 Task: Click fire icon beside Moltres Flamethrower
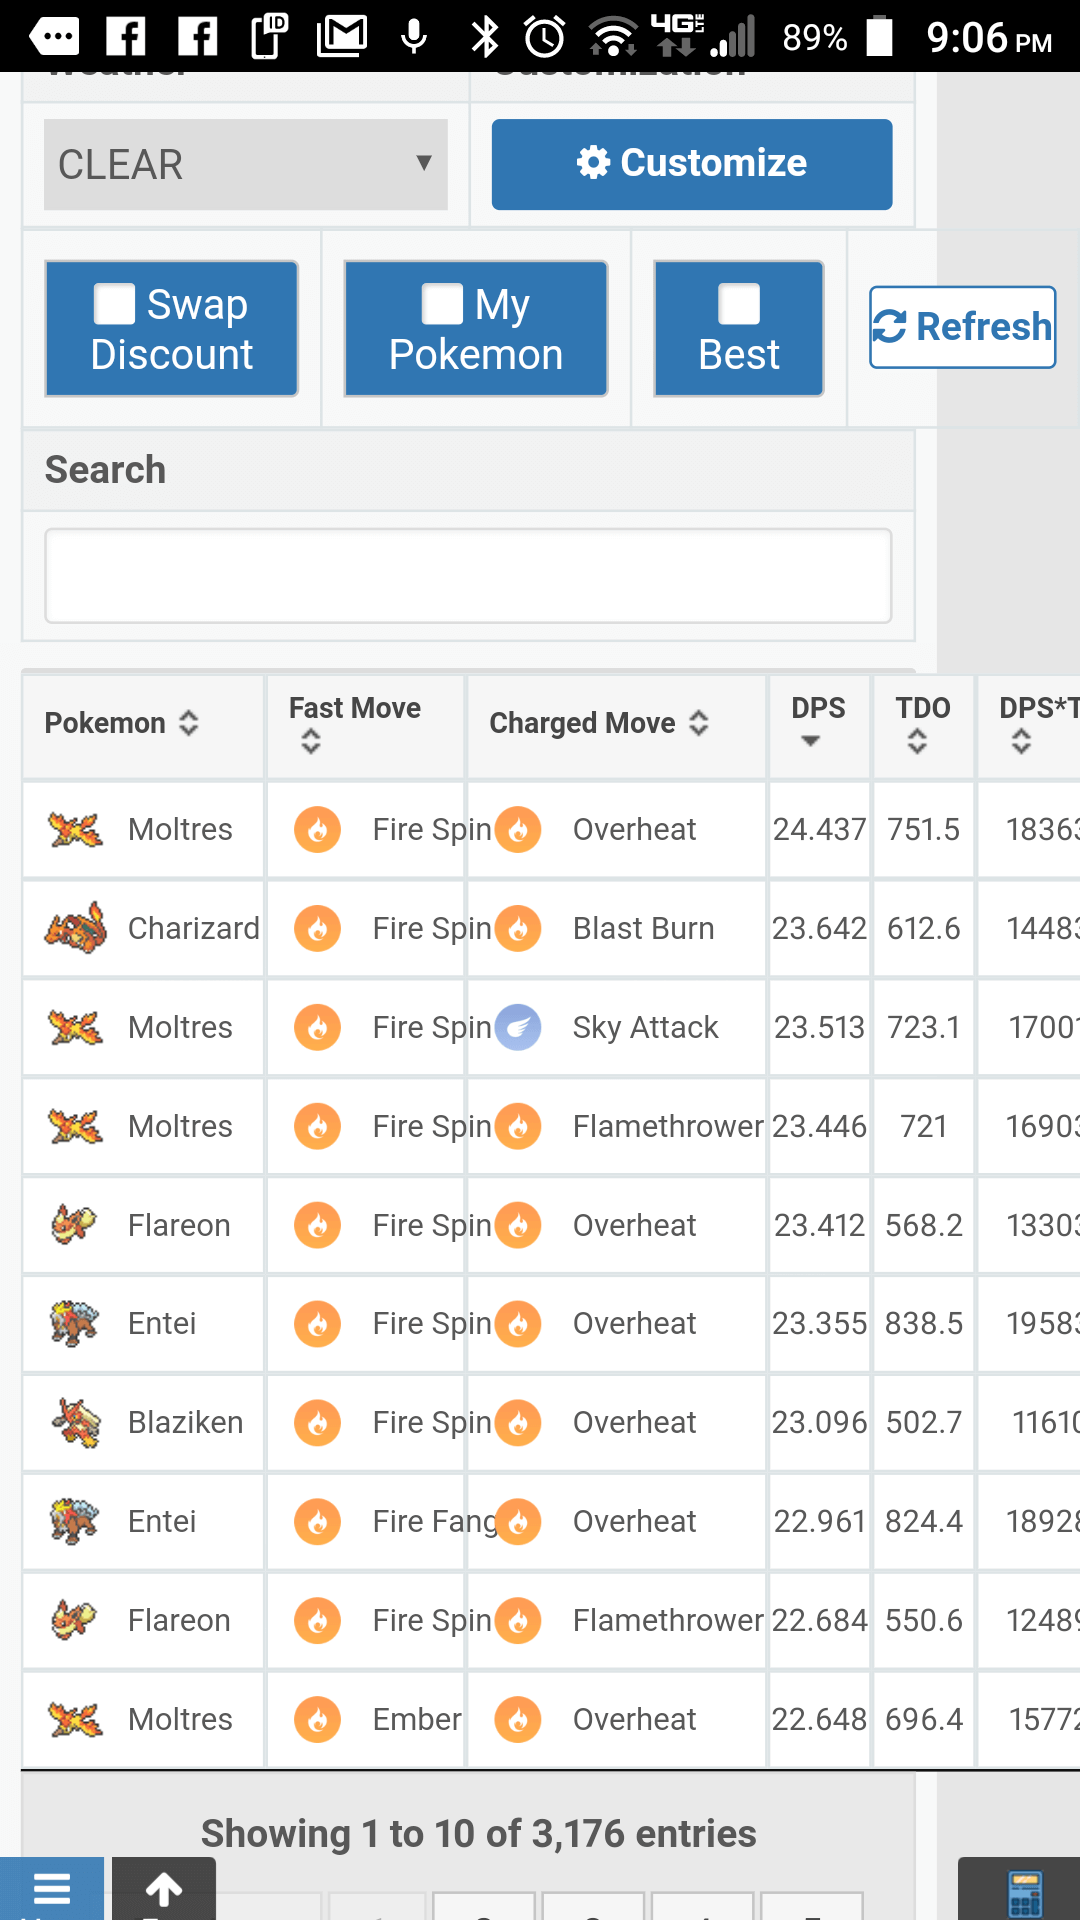click(518, 1126)
